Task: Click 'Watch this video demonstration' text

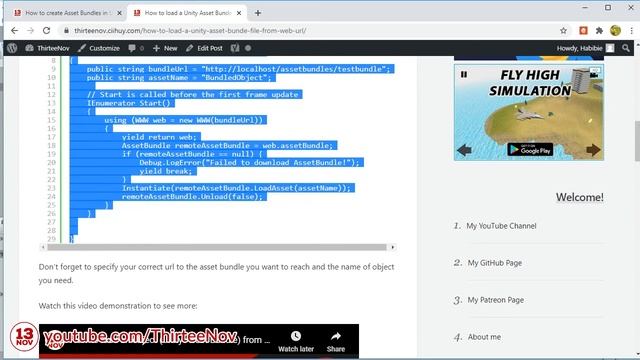Action: click(118, 306)
